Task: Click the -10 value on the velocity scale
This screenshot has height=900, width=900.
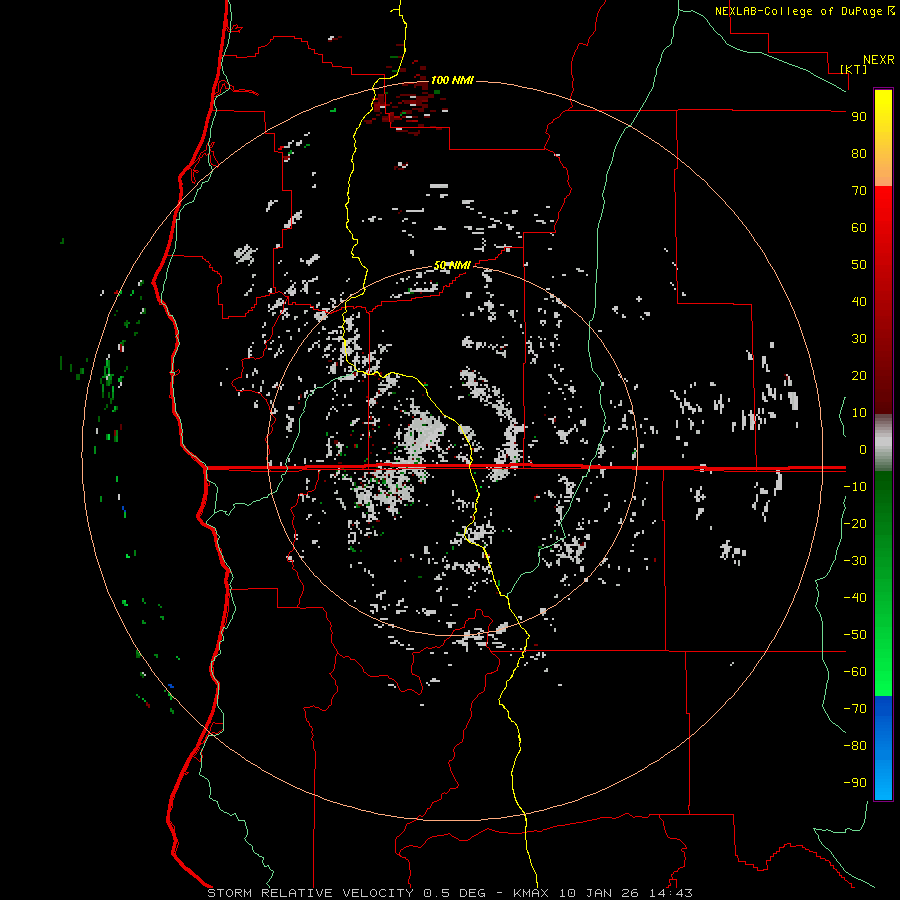Action: (x=855, y=487)
